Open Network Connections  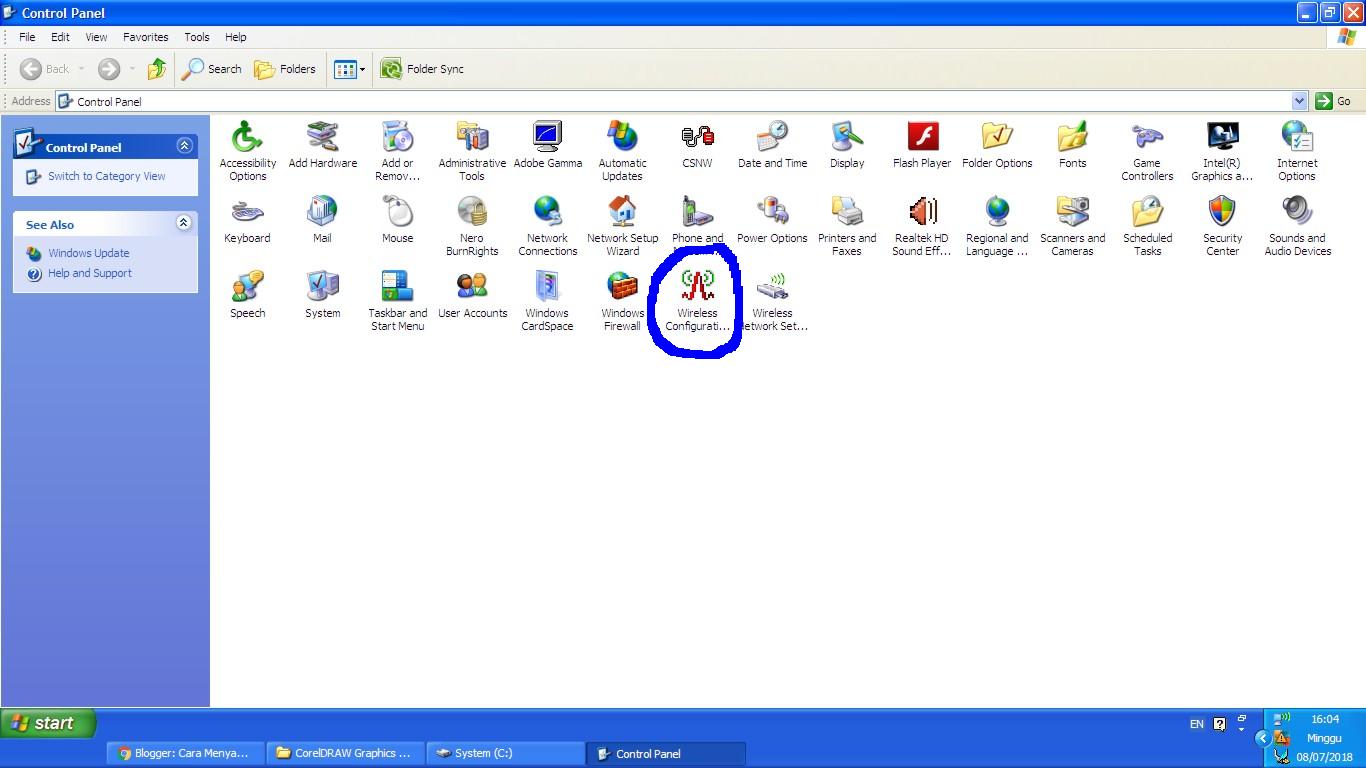click(x=547, y=215)
